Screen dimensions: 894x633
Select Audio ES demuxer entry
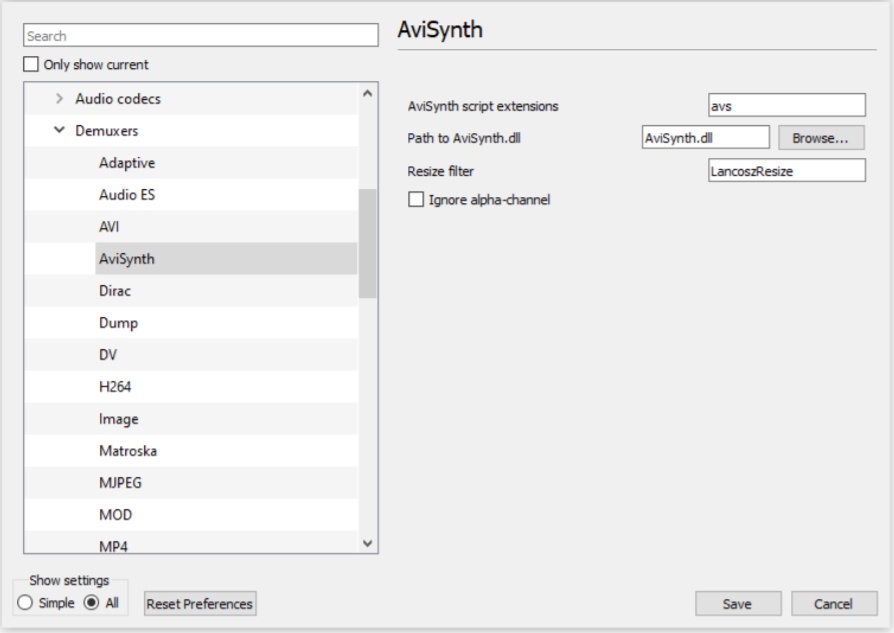127,194
